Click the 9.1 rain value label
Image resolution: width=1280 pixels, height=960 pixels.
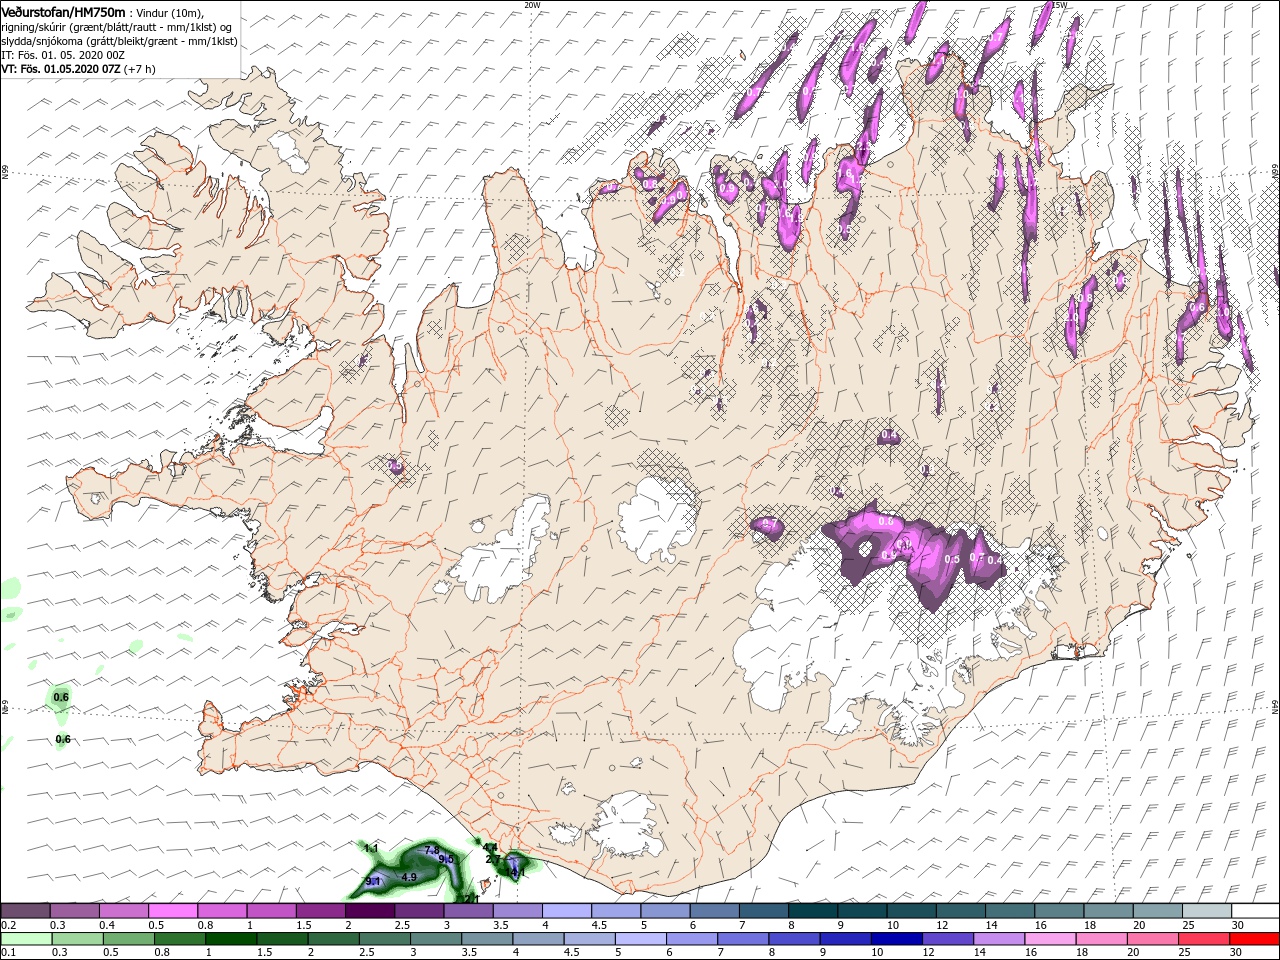click(373, 881)
